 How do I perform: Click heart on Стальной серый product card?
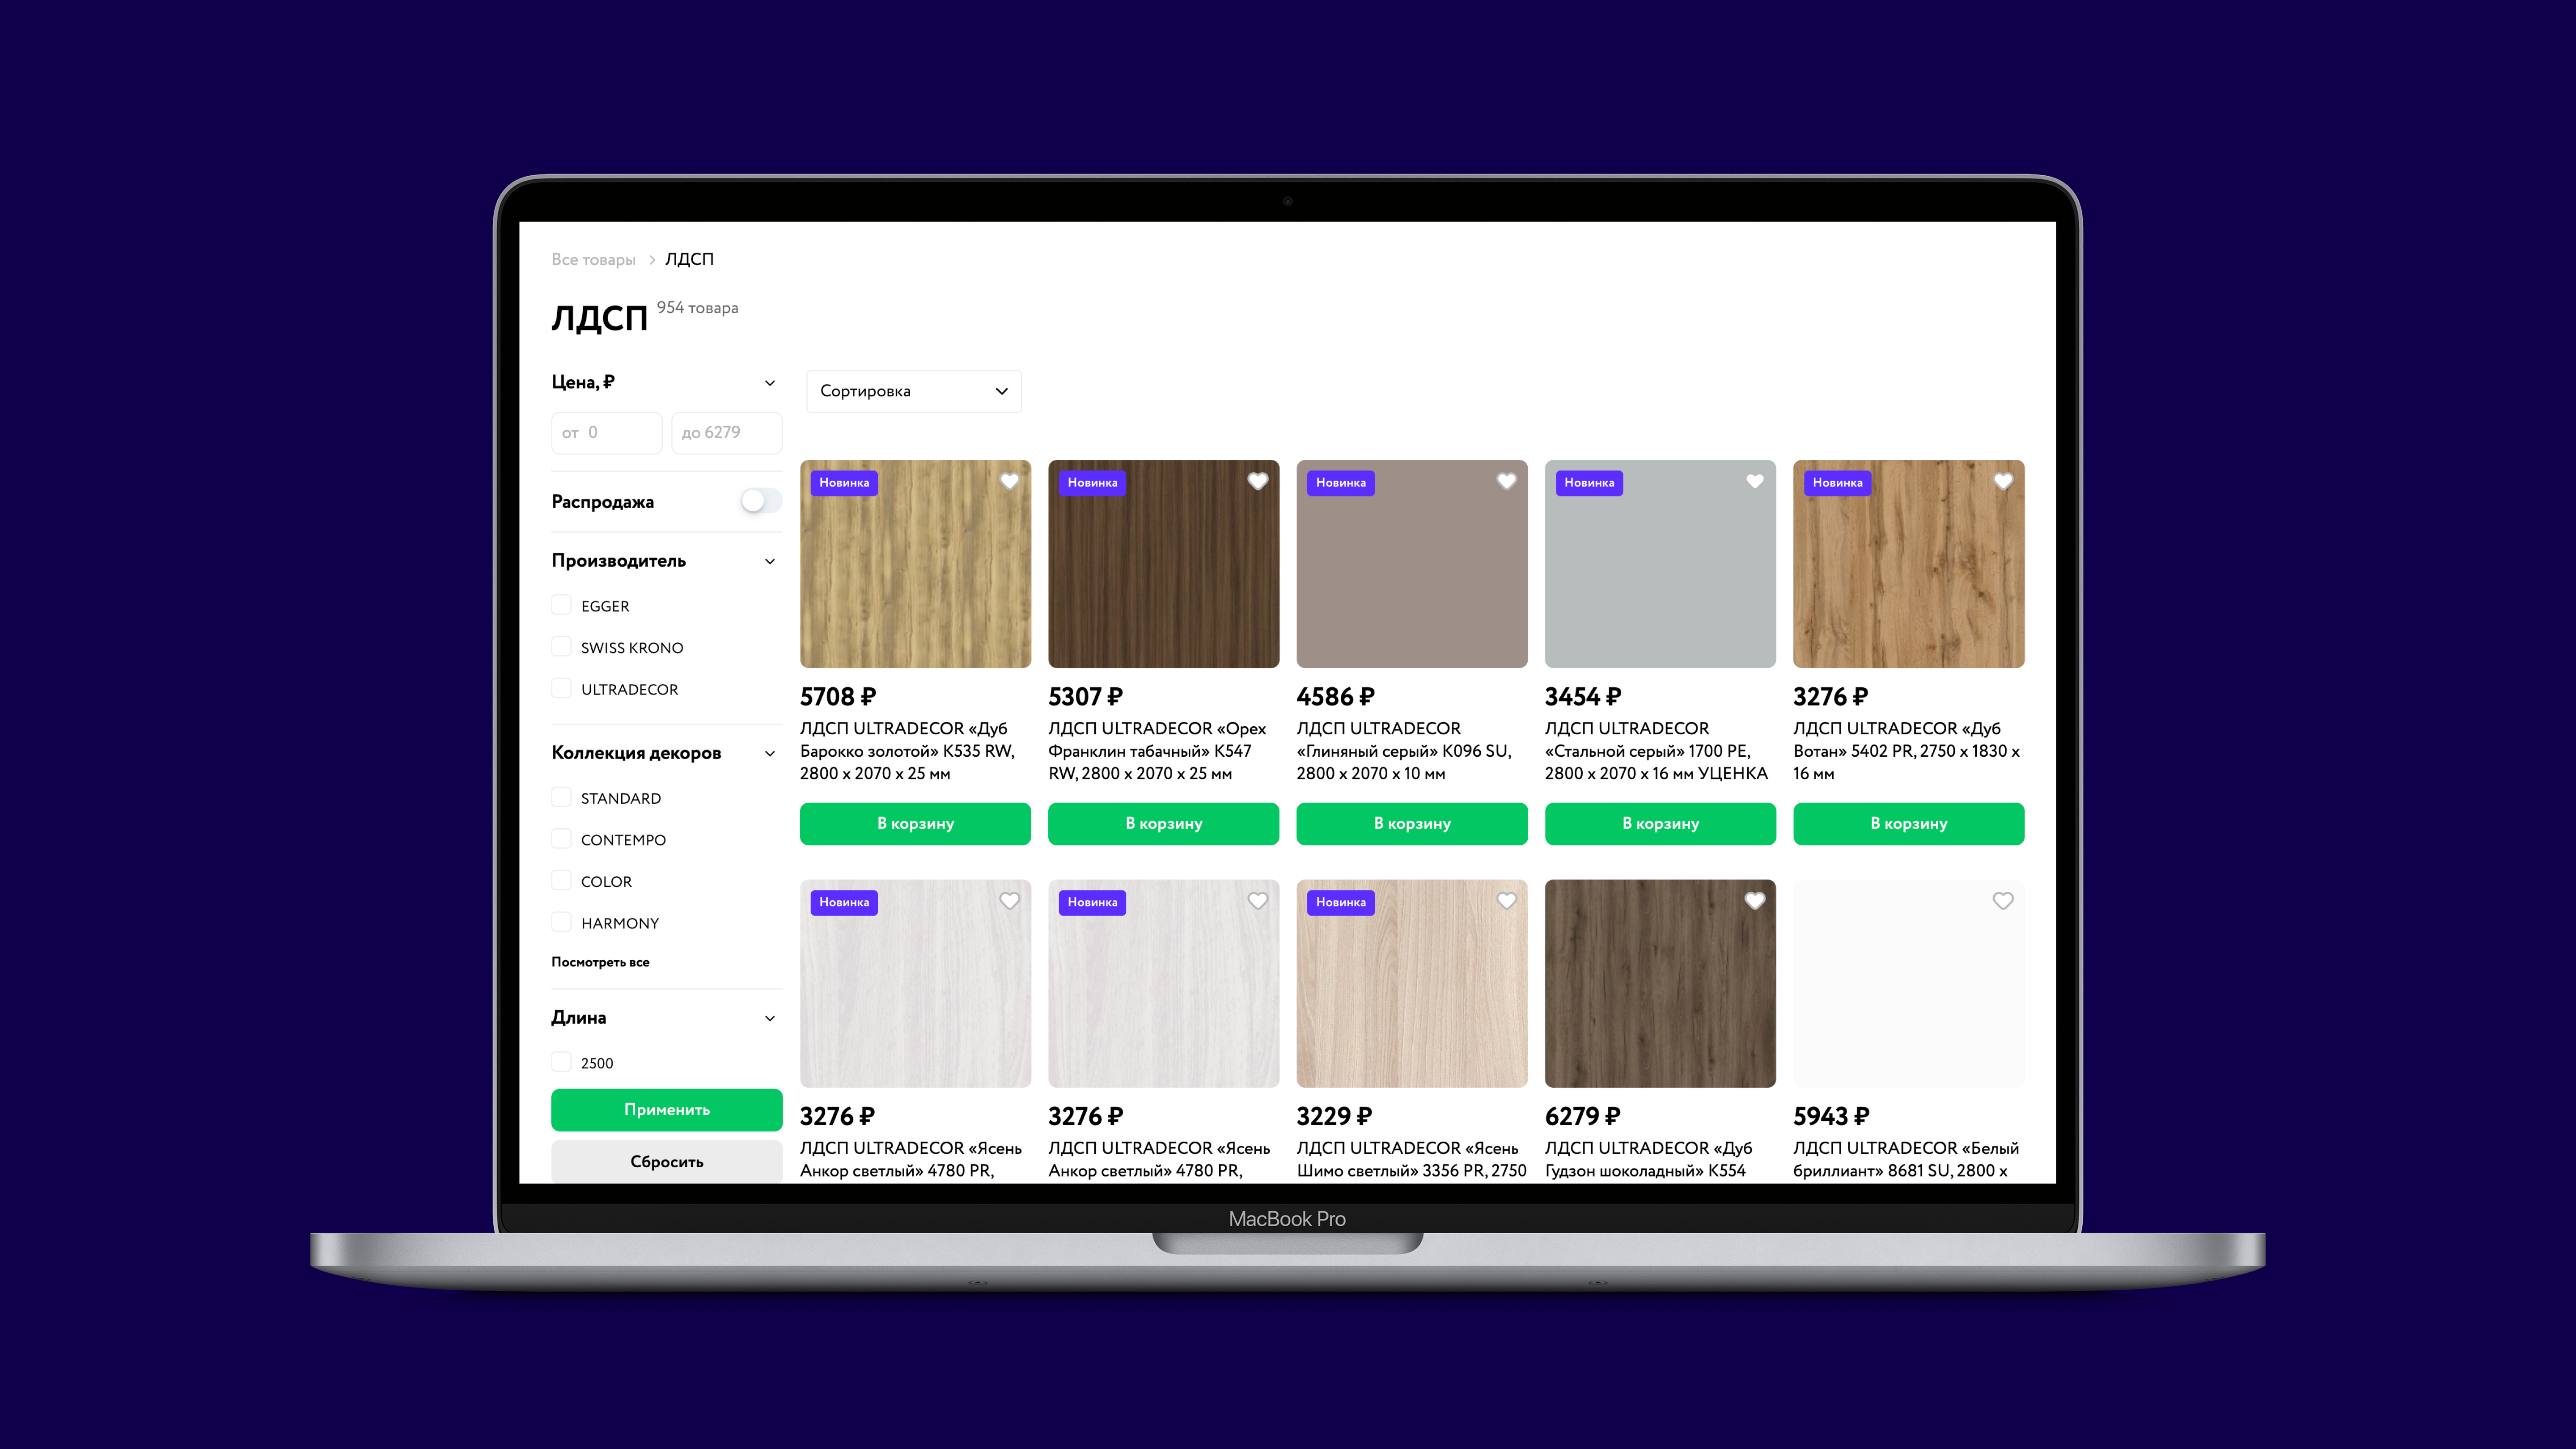[1754, 481]
